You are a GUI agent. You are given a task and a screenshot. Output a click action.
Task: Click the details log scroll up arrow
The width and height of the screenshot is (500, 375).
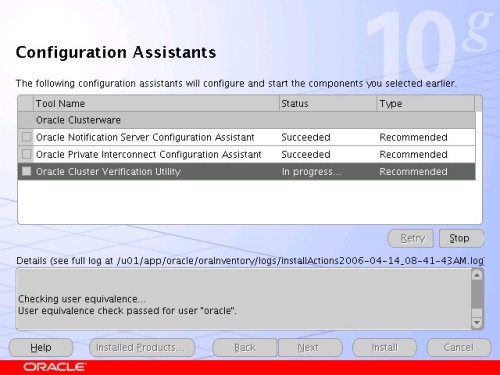(477, 275)
